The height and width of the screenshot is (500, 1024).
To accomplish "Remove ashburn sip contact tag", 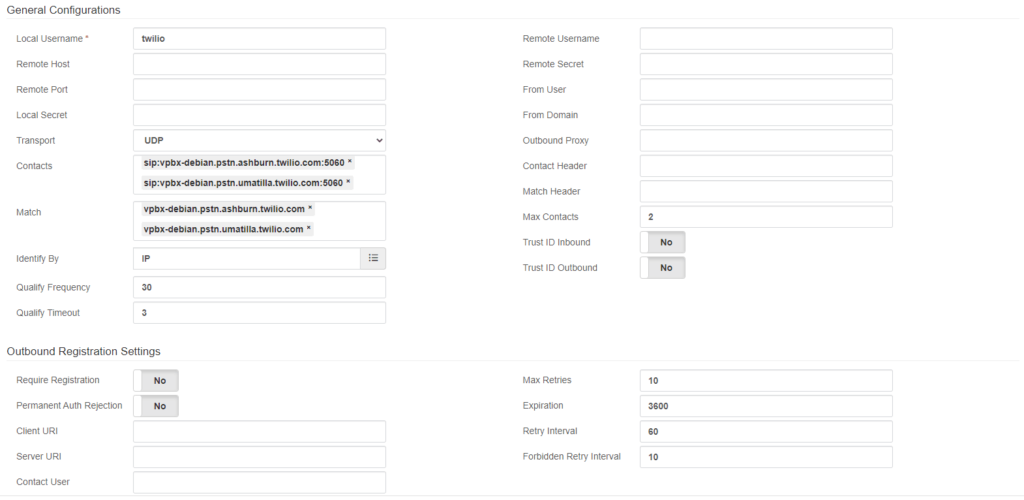I will 350,163.
